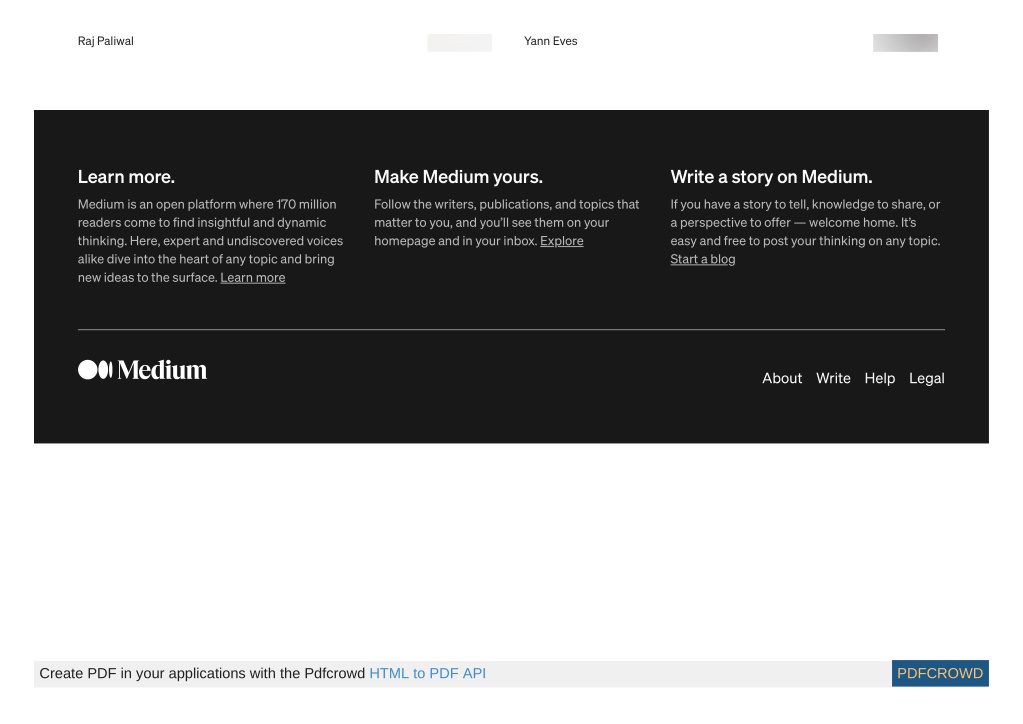Click the 'Make Medium yours.' heading
Viewport: 1023px width, 724px height.
point(458,177)
